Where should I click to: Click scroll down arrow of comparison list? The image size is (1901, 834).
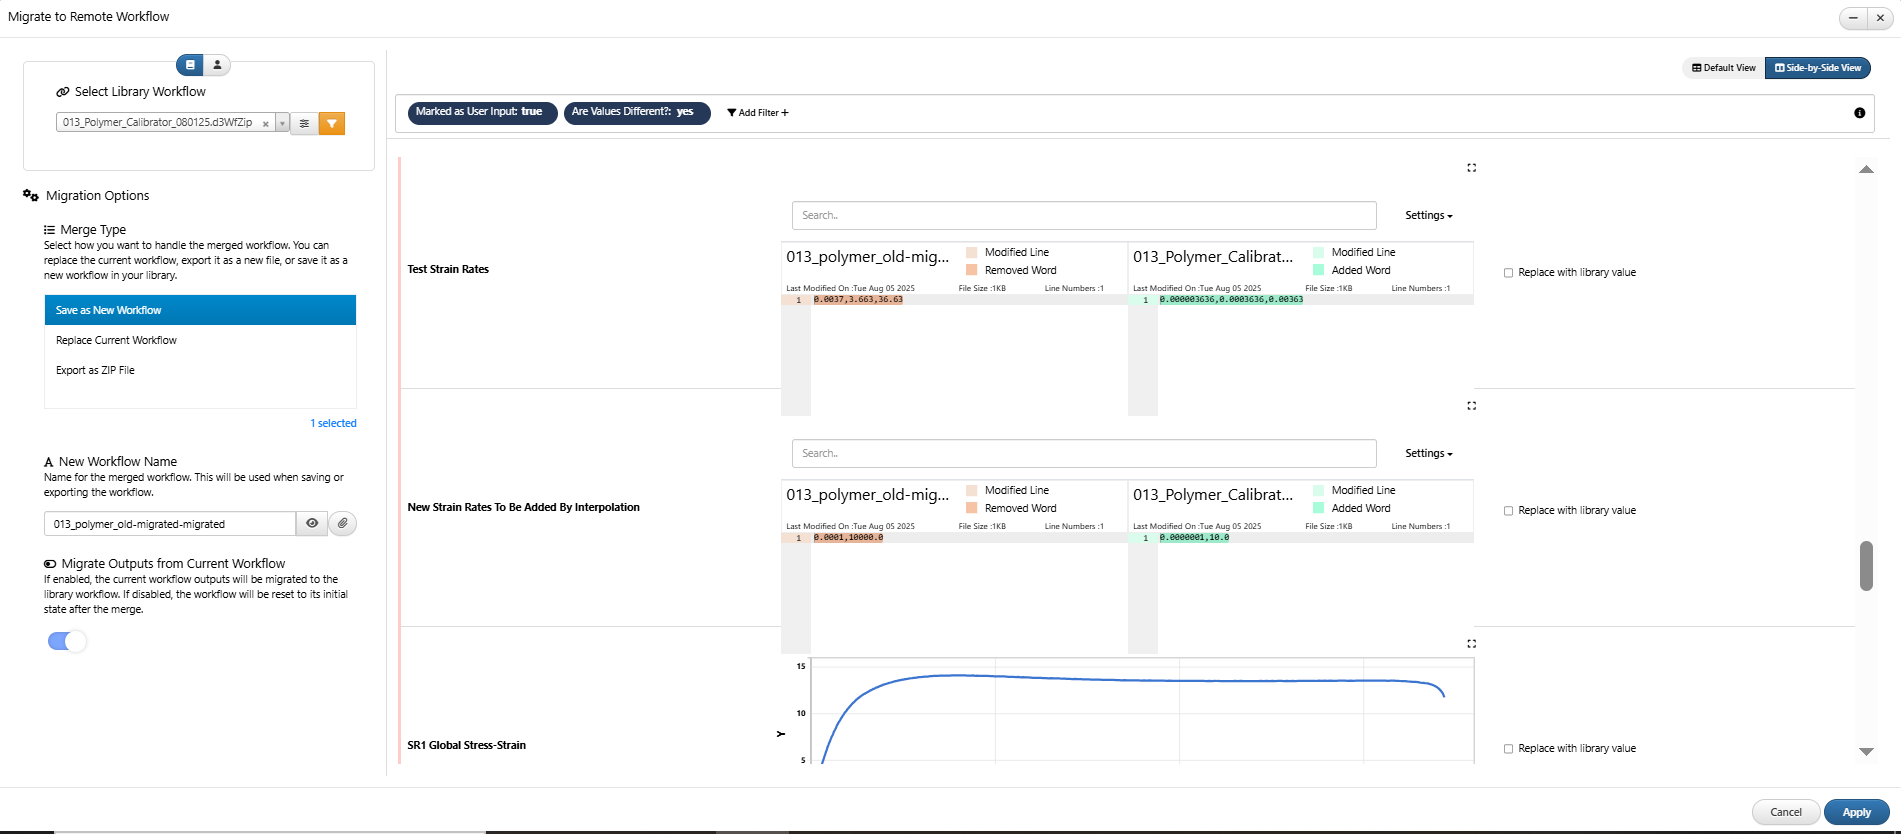1866,751
